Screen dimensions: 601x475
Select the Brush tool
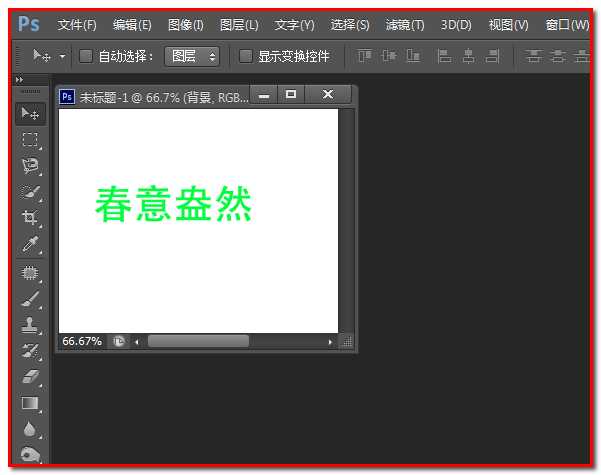click(30, 299)
